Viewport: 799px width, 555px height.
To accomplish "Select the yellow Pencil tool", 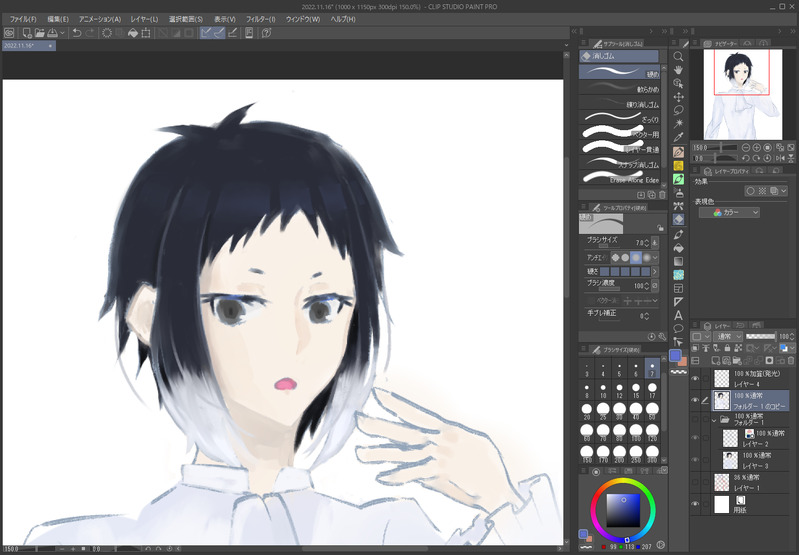I will pos(678,166).
